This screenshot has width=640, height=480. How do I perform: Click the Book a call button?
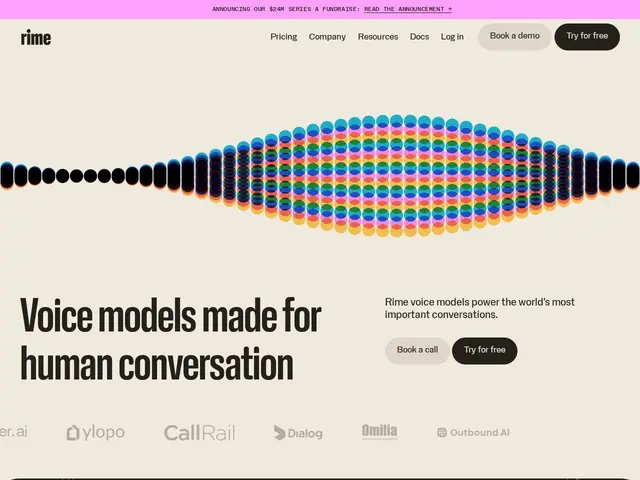pyautogui.click(x=417, y=350)
